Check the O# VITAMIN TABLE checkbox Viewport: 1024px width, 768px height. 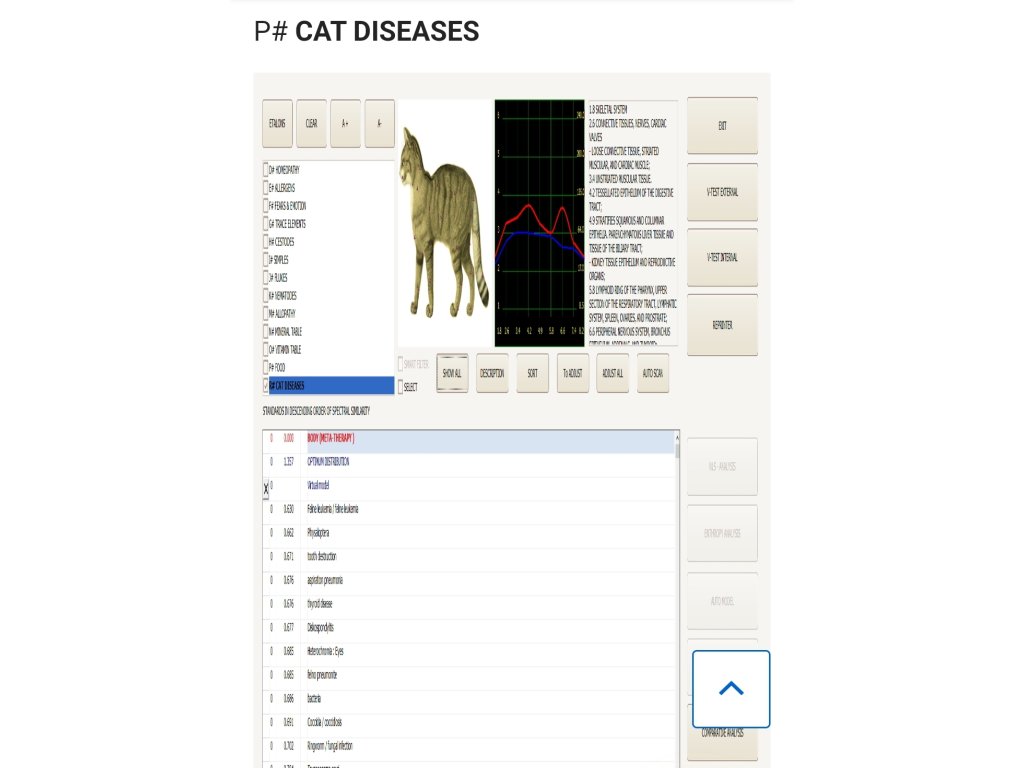266,349
